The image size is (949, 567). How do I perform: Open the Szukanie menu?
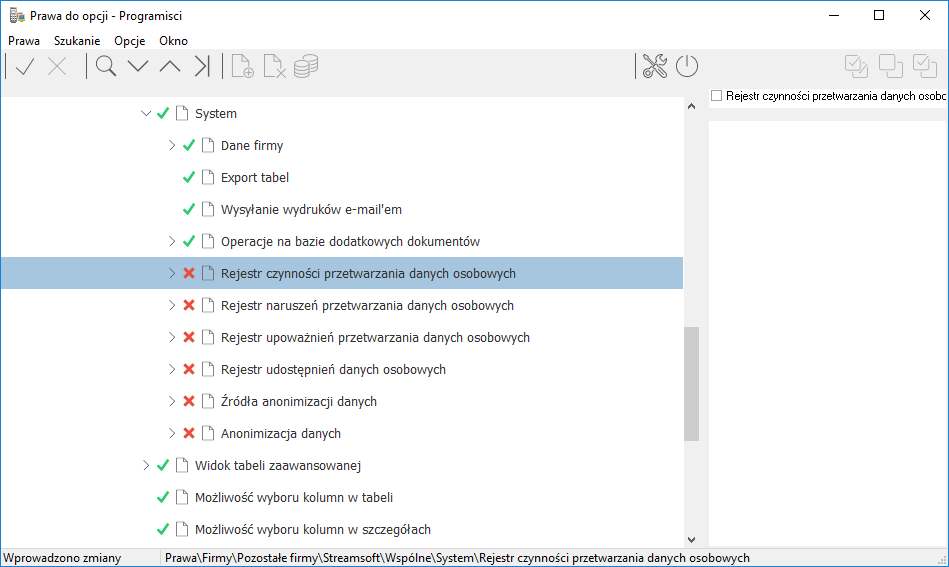point(77,41)
